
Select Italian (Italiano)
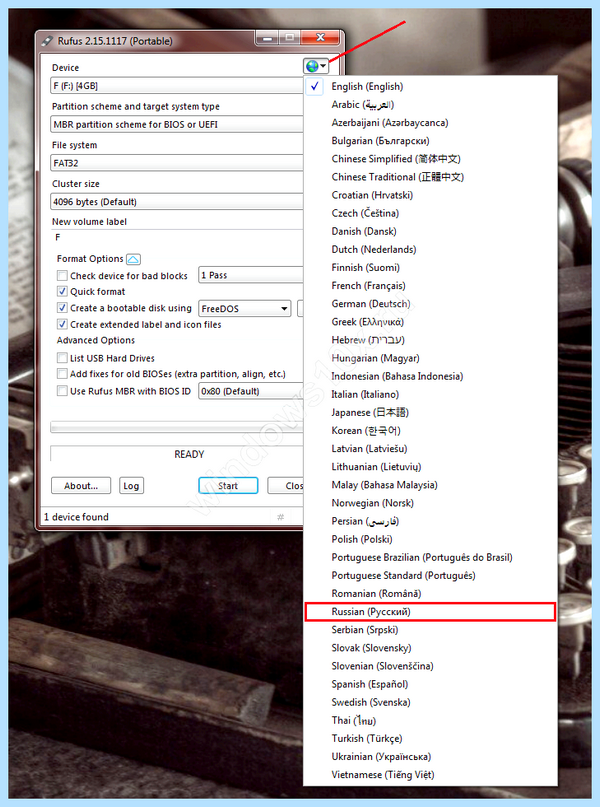pos(430,394)
